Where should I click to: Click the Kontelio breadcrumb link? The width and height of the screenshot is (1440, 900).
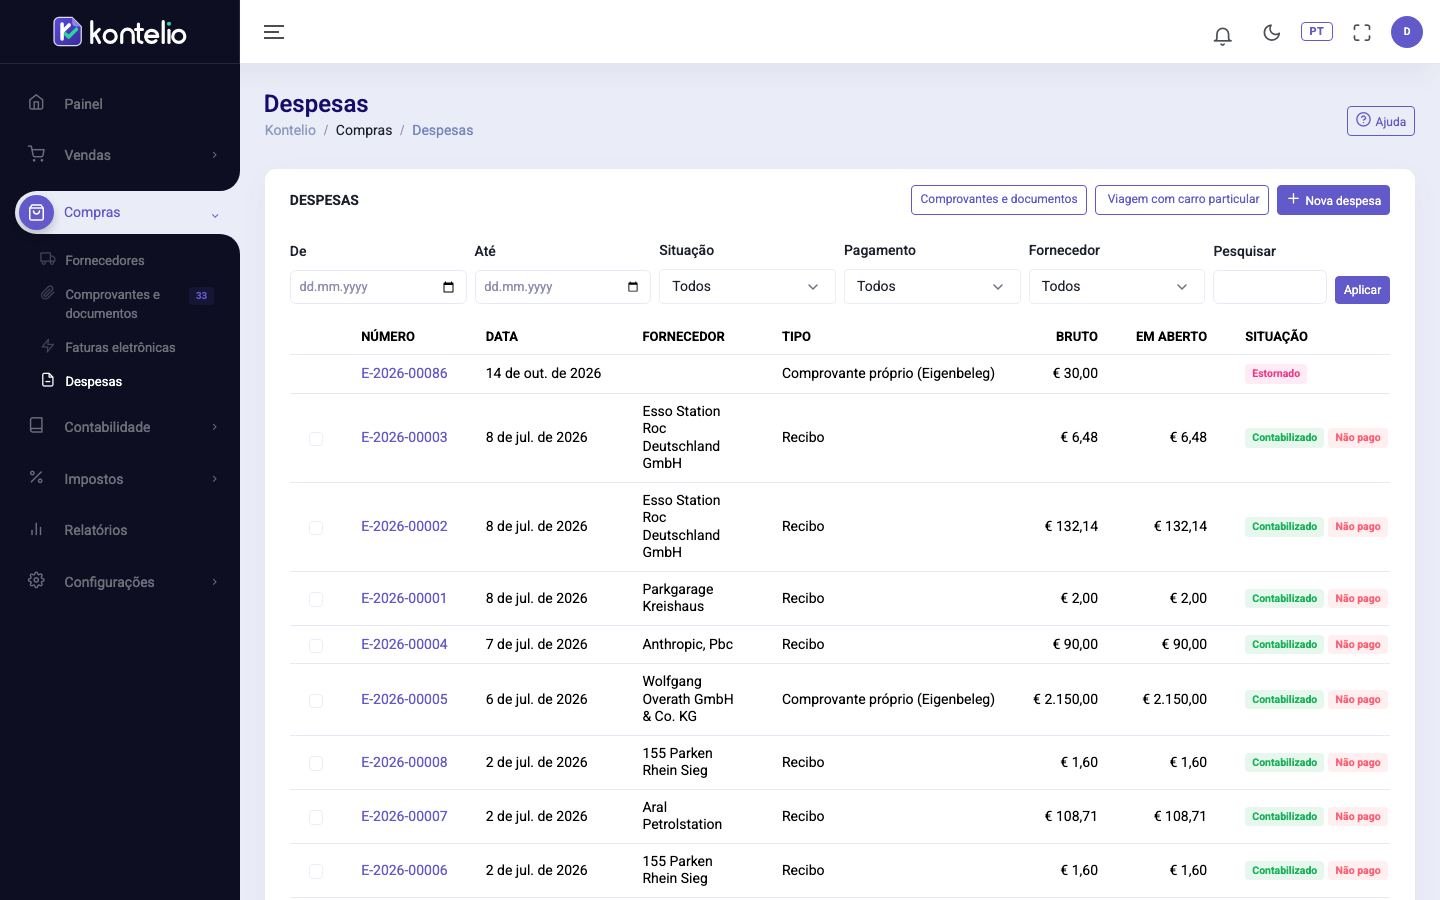(290, 130)
